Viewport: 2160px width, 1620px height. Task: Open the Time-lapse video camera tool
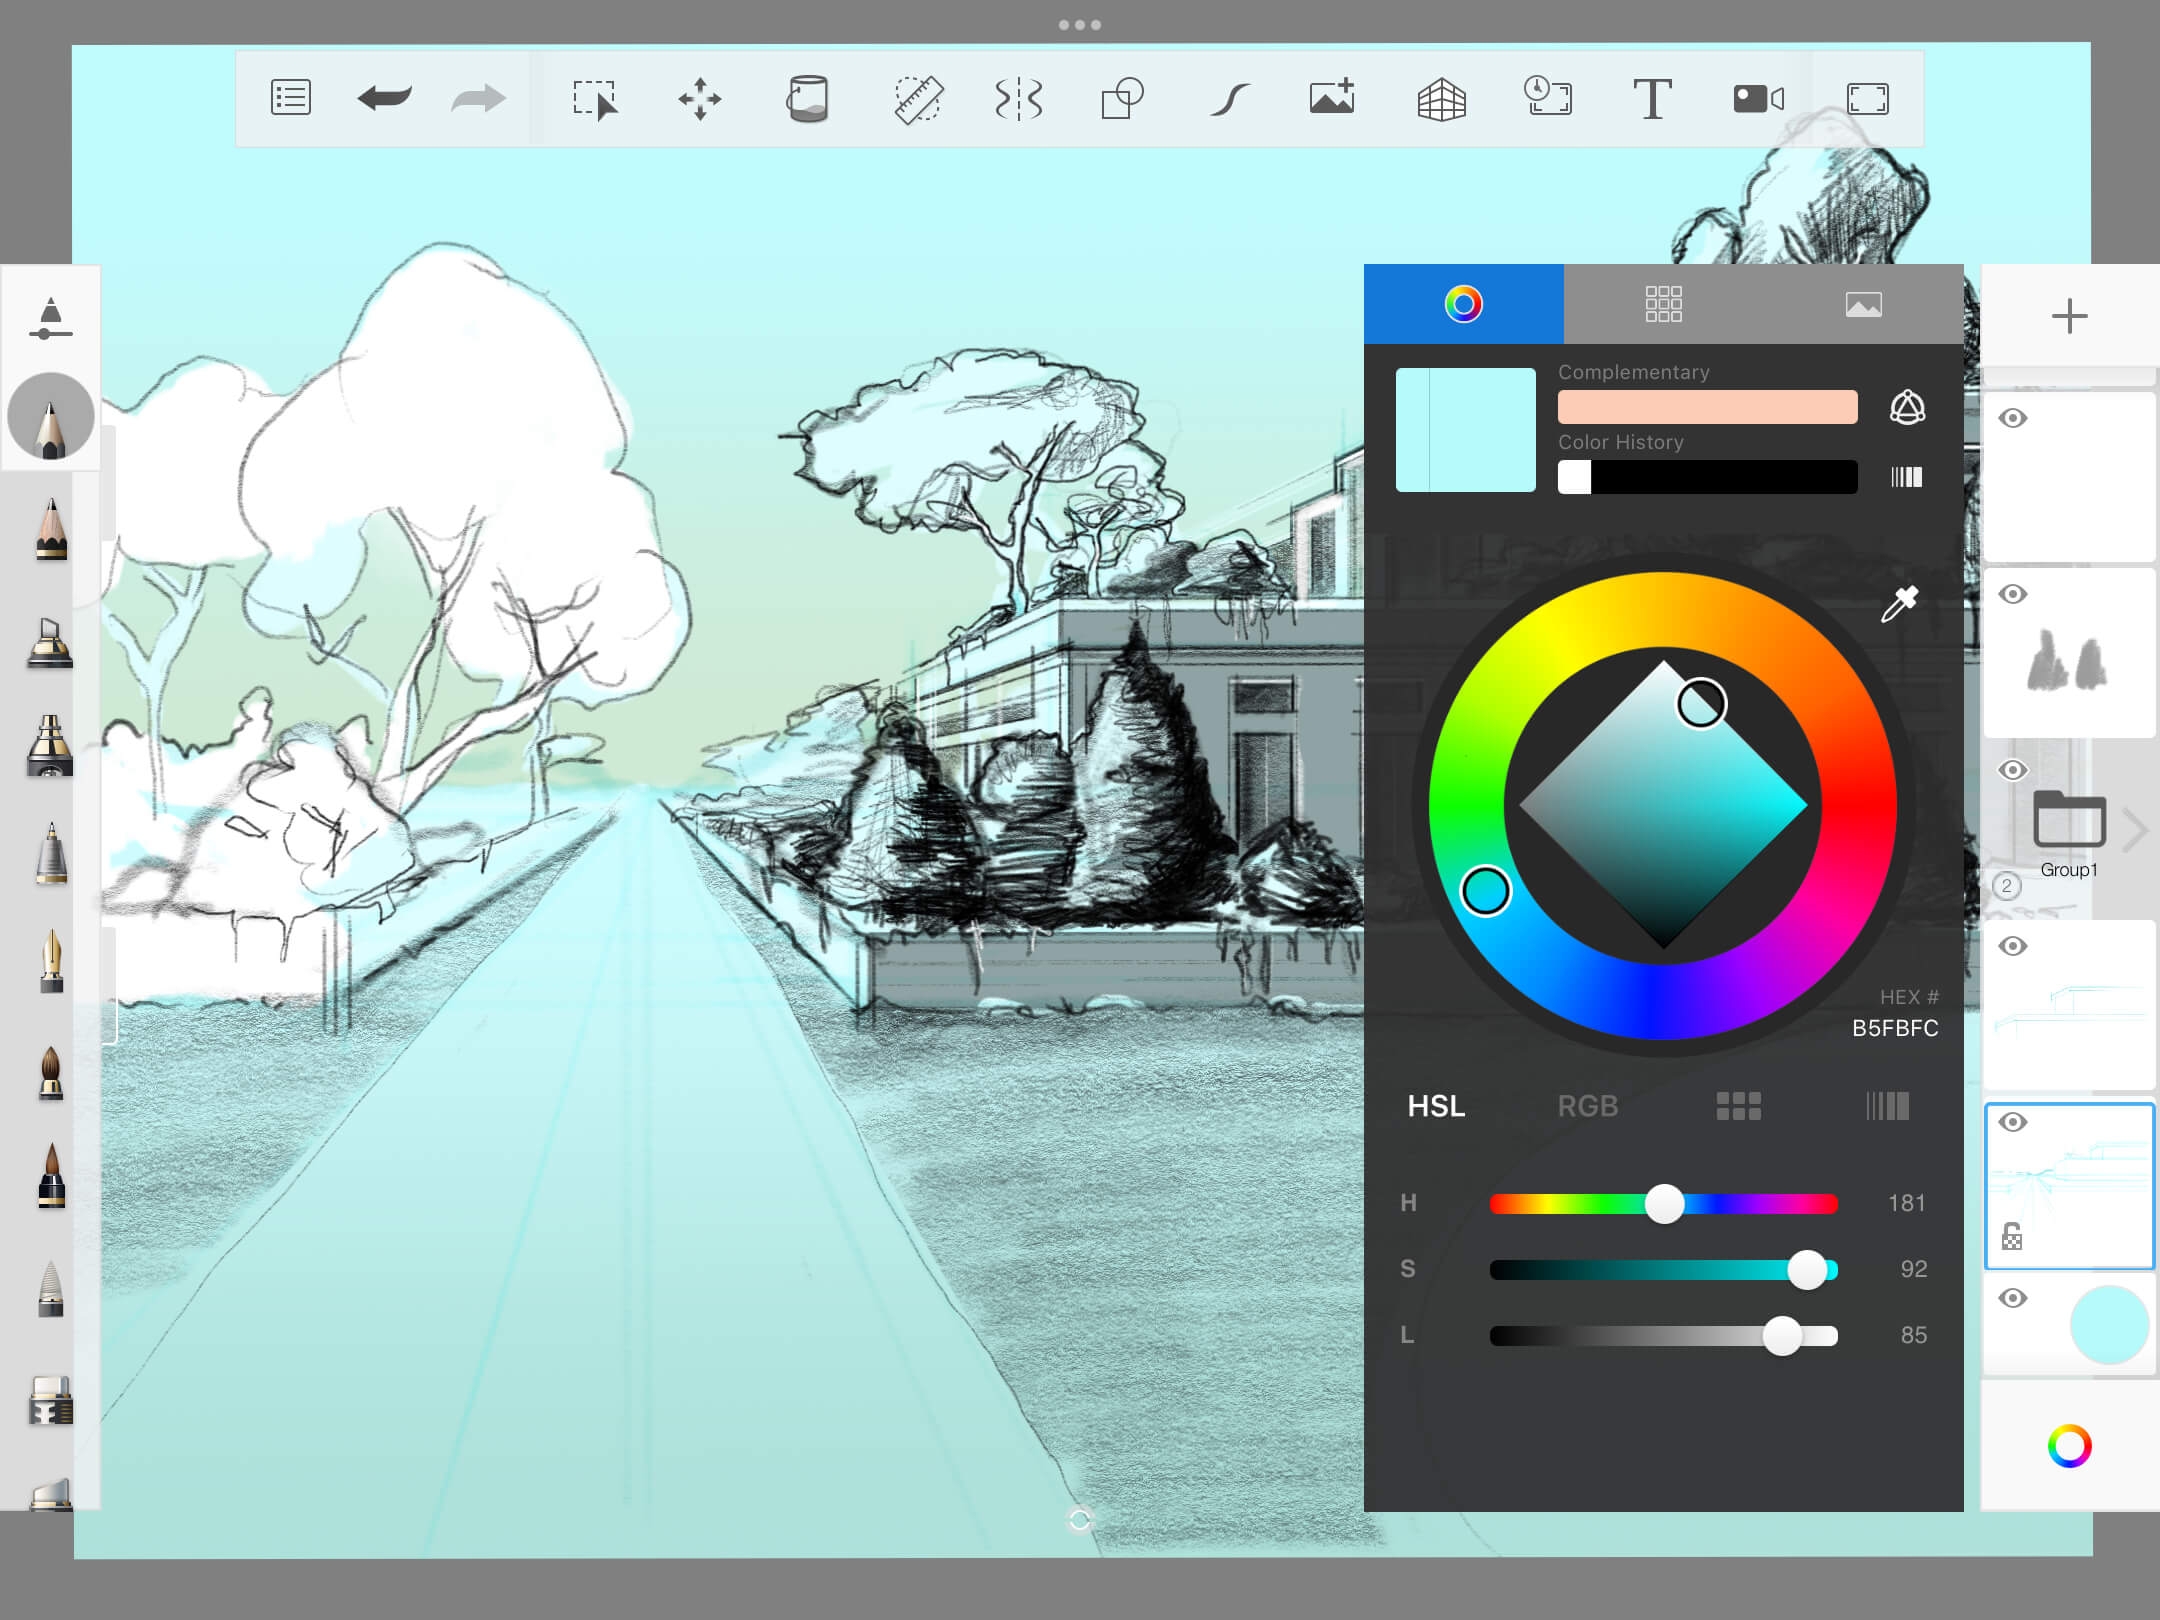(x=1757, y=98)
